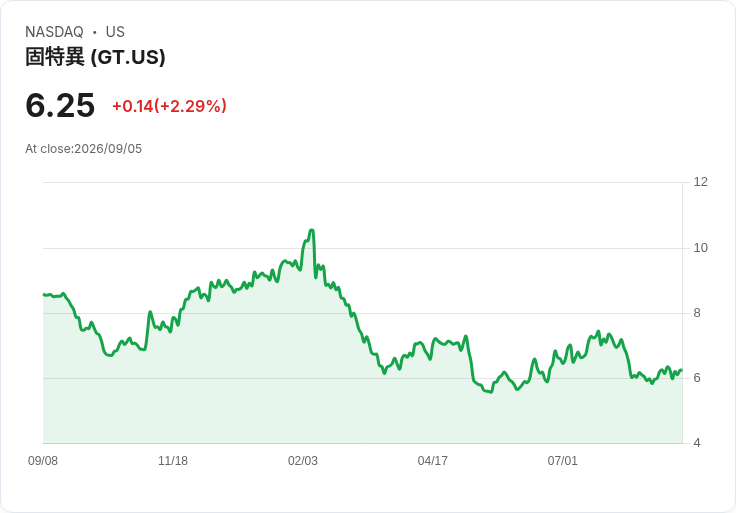
Task: Select the 11/18 date label on the x-axis
Action: tap(173, 461)
